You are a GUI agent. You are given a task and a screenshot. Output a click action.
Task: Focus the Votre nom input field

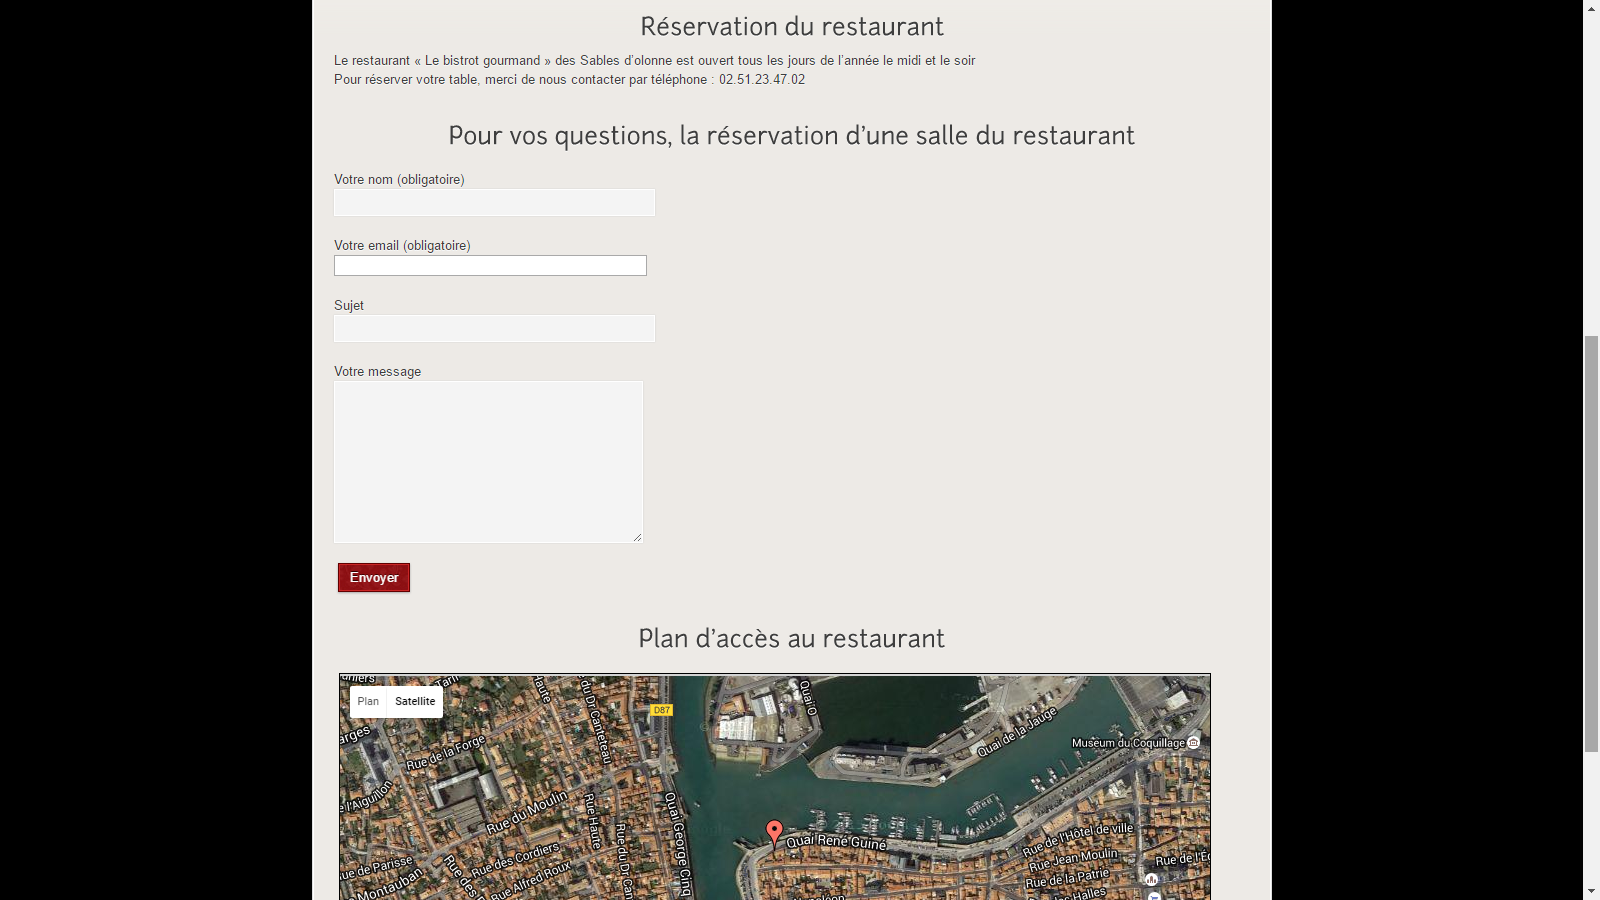(x=494, y=203)
